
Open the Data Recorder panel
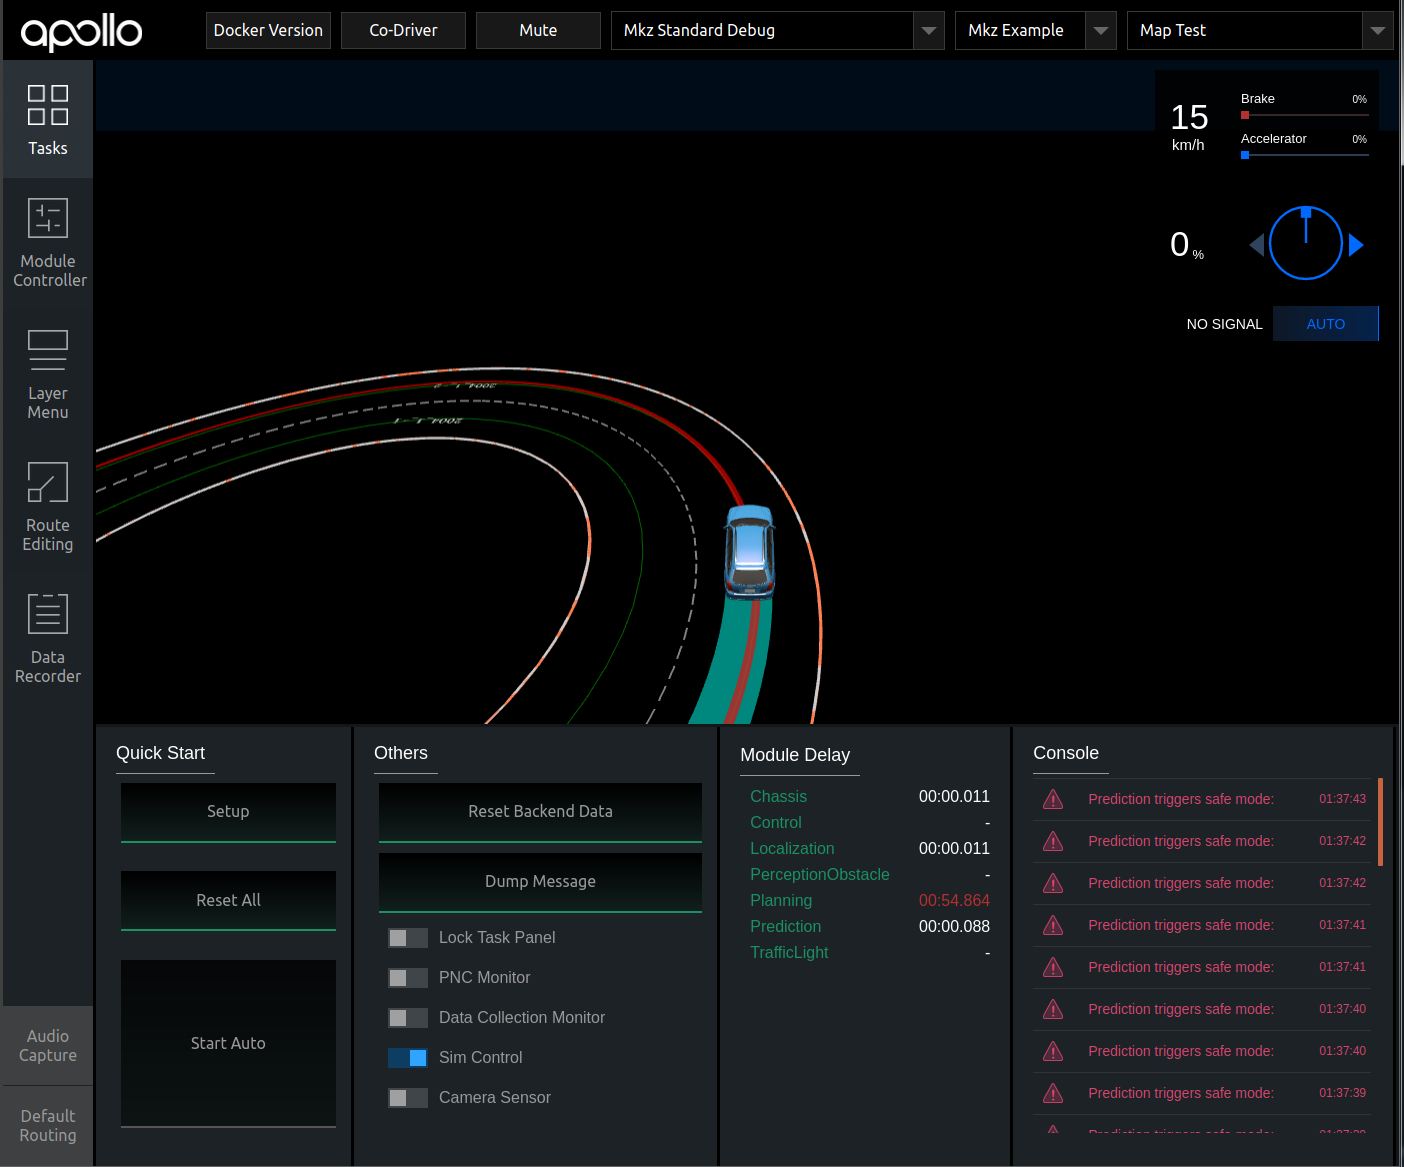pyautogui.click(x=47, y=638)
